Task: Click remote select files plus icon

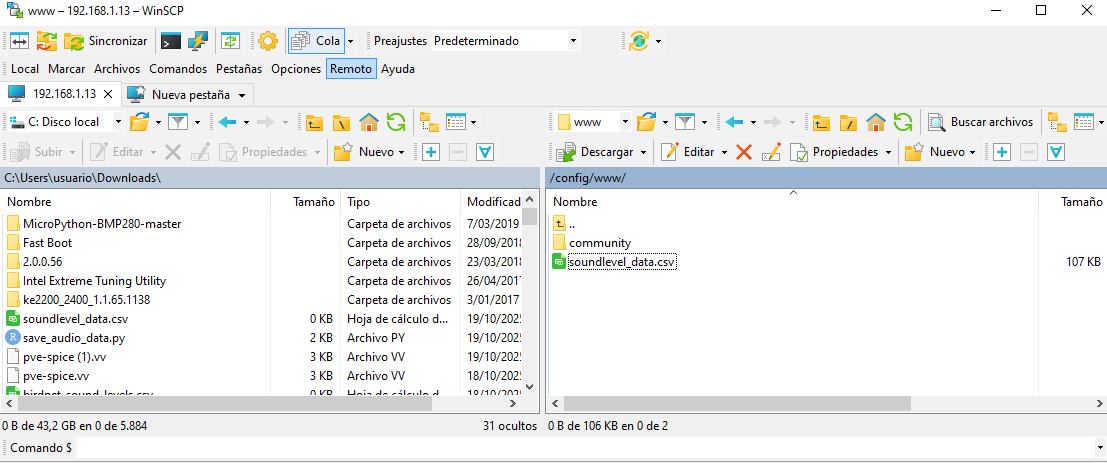Action: click(x=1001, y=152)
